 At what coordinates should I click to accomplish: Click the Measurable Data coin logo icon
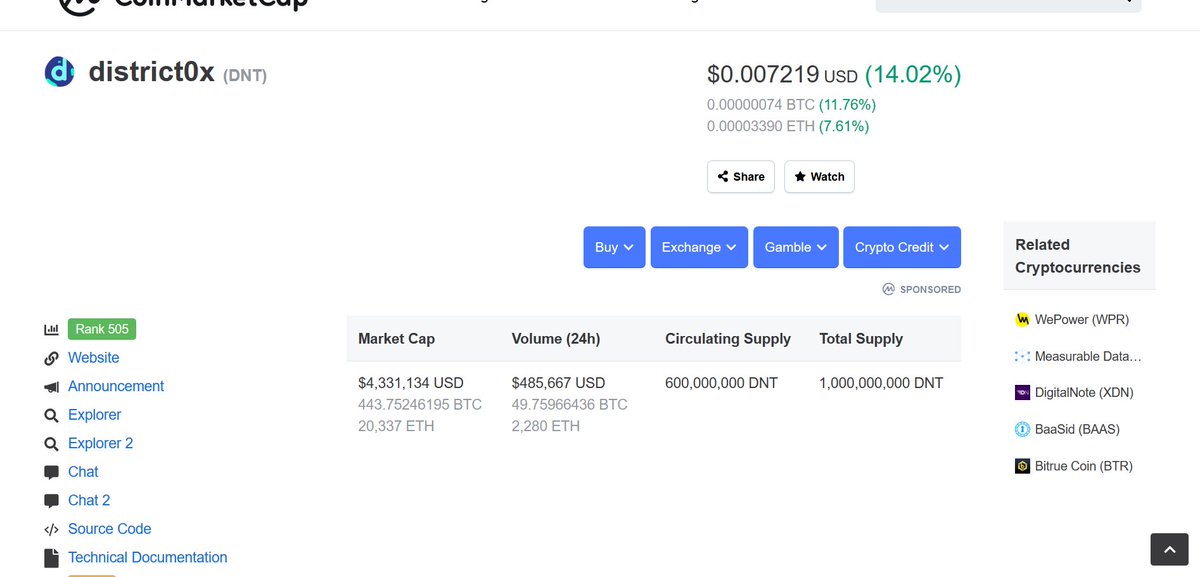pyautogui.click(x=1022, y=356)
